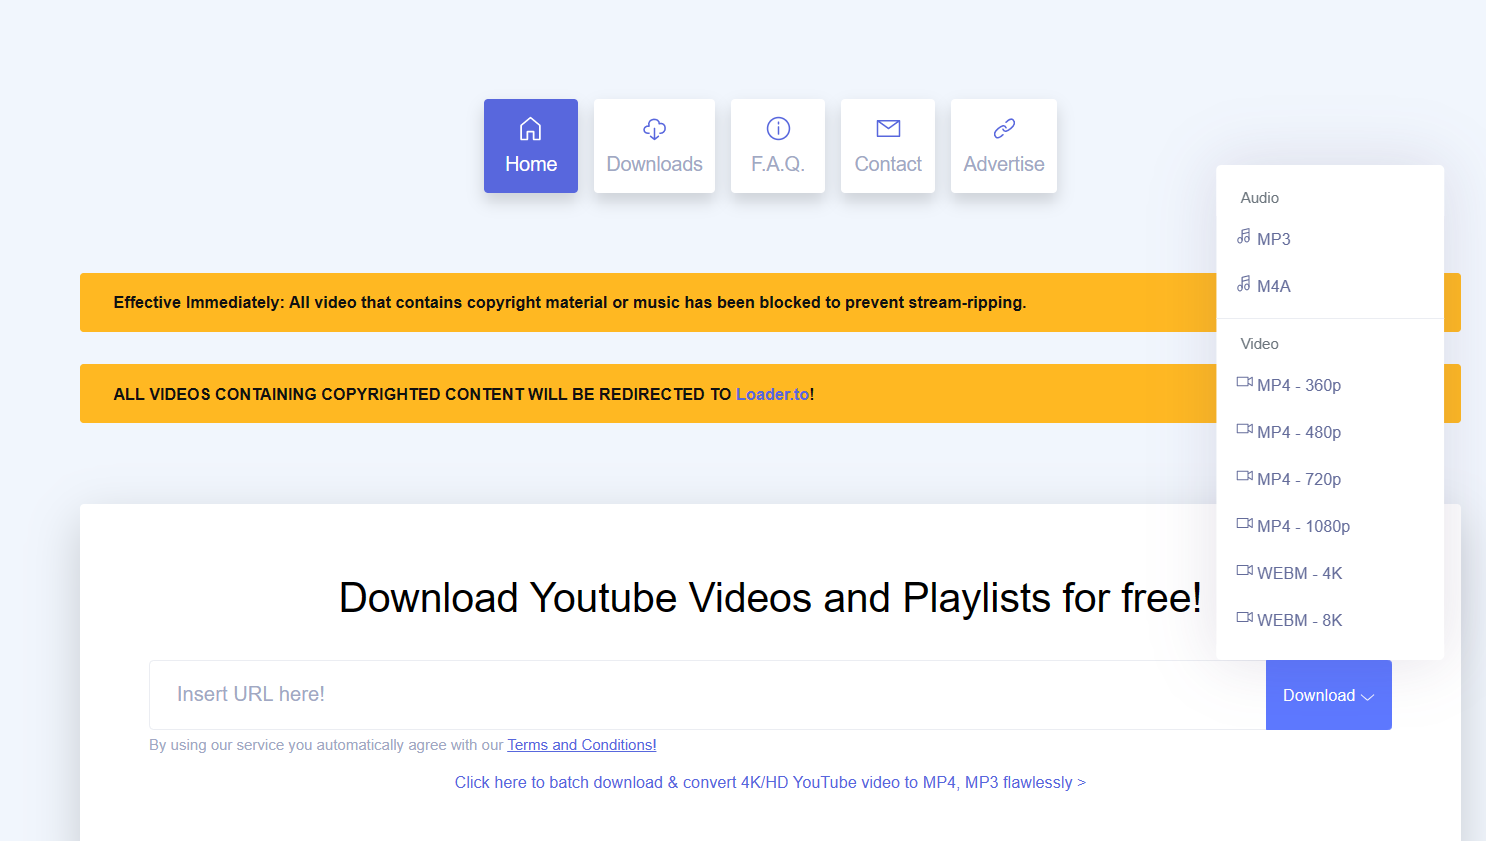1486x841 pixels.
Task: Focus the Insert URL here field
Action: coord(707,695)
